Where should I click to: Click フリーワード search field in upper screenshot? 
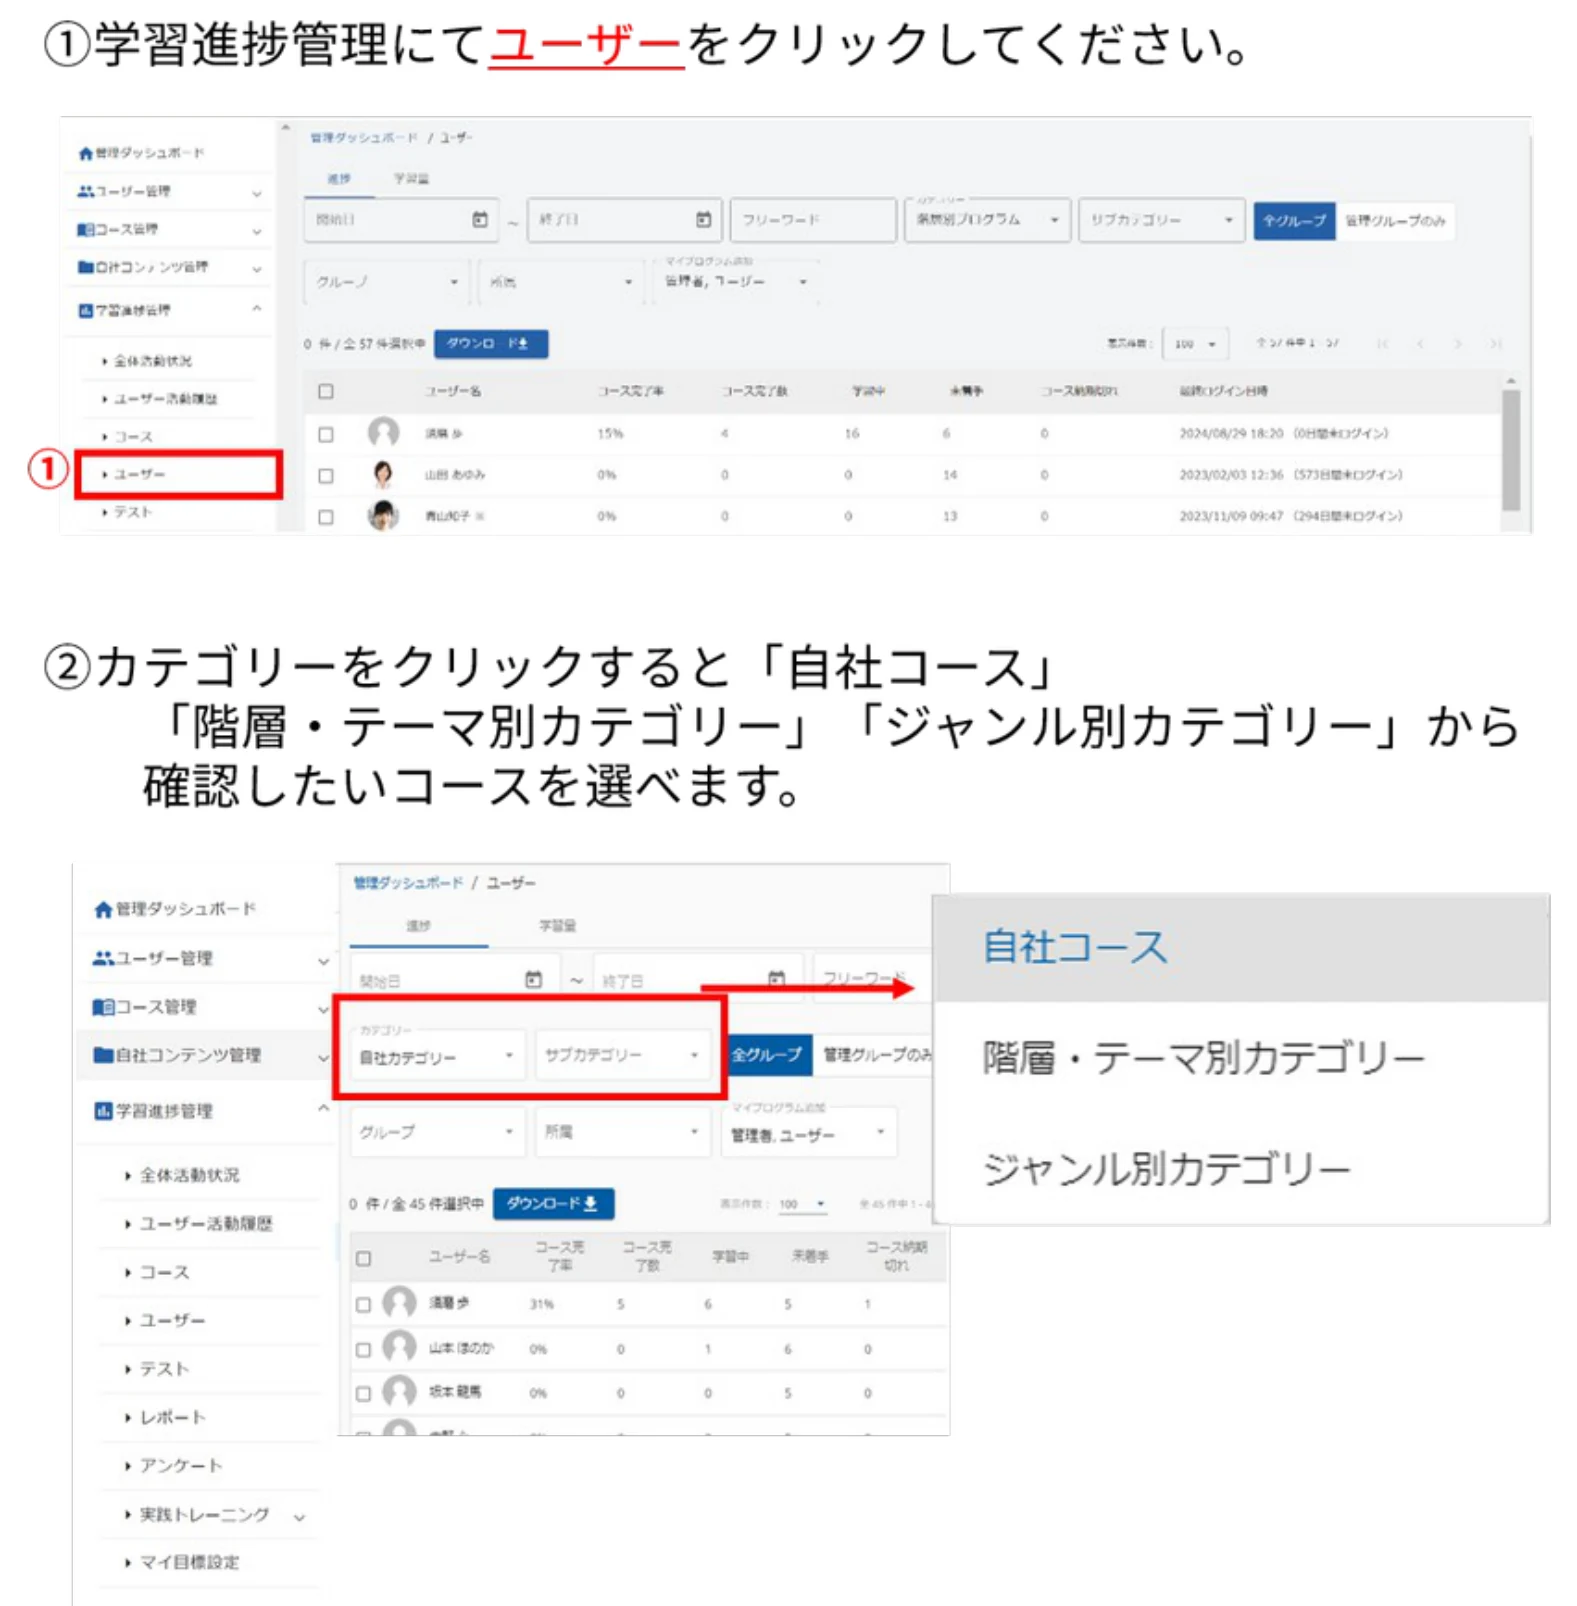(813, 220)
